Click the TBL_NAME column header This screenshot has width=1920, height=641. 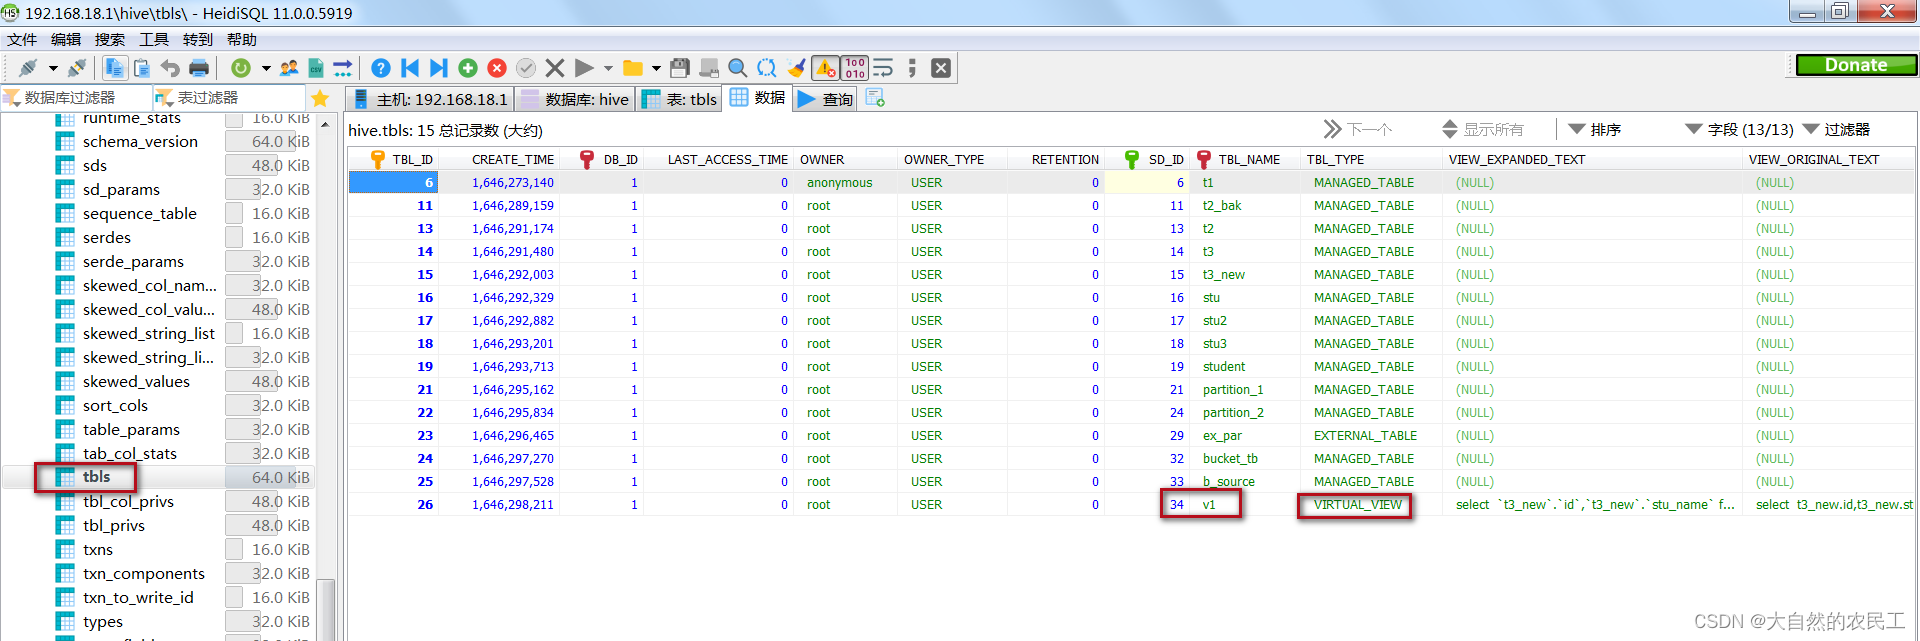[1246, 160]
